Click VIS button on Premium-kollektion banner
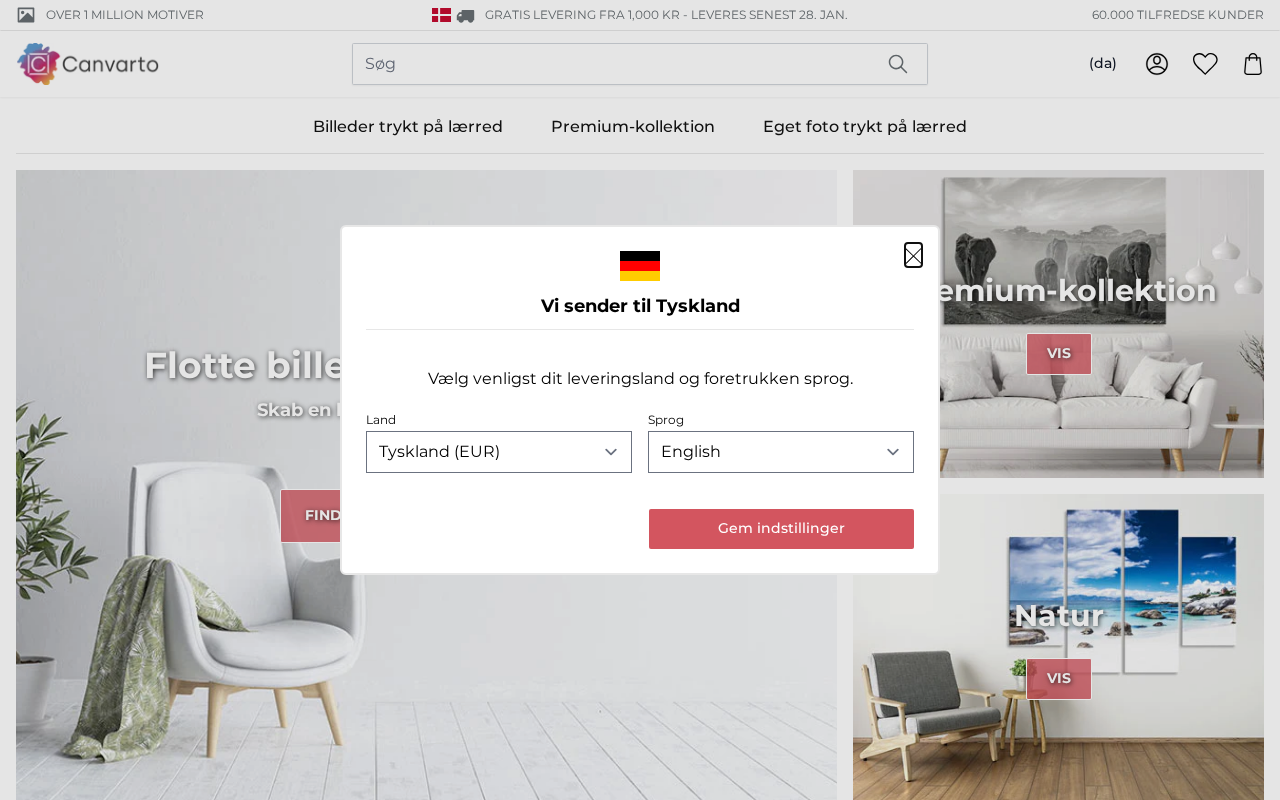Image resolution: width=1280 pixels, height=800 pixels. click(1059, 354)
